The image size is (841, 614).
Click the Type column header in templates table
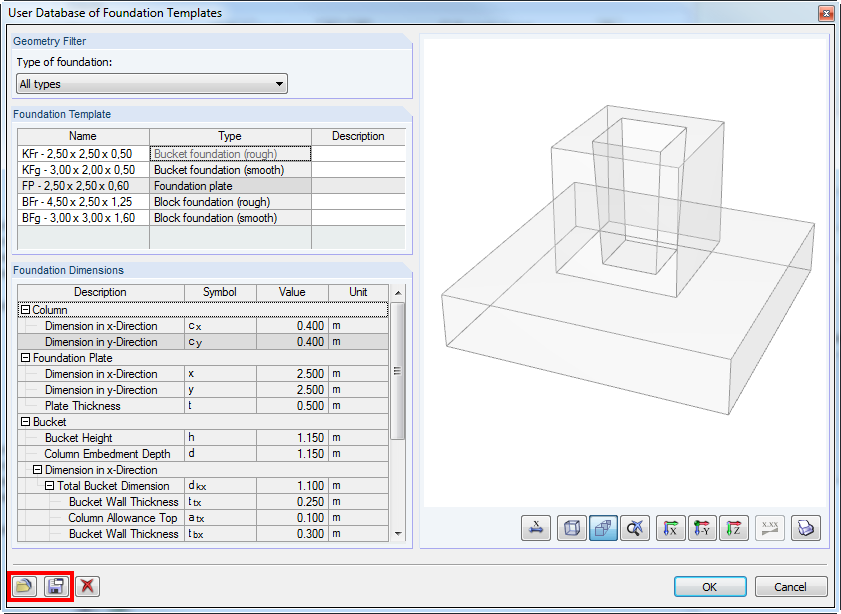pos(230,136)
